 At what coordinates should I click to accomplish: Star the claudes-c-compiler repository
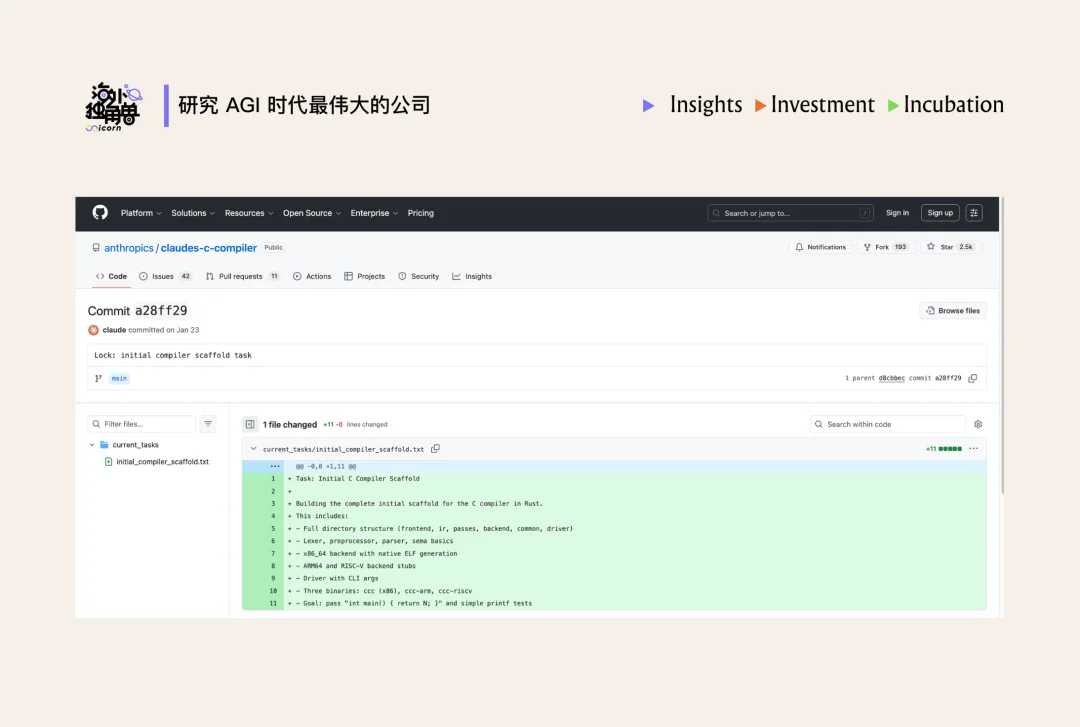pyautogui.click(x=947, y=246)
